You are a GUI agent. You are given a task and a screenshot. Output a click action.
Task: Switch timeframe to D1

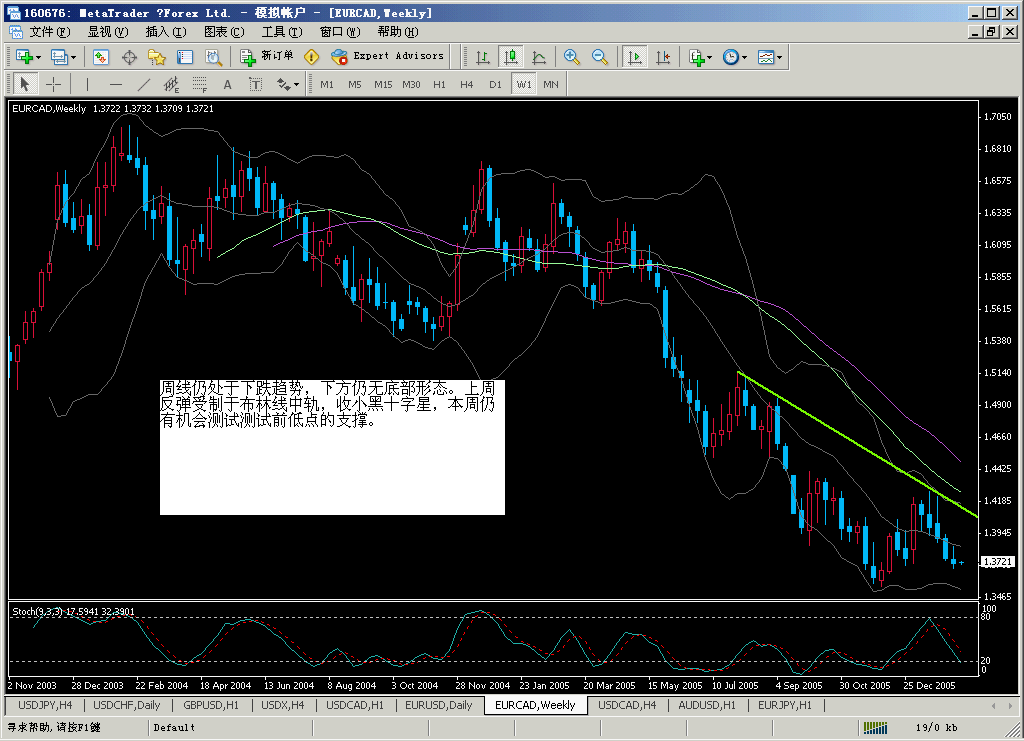(x=495, y=84)
